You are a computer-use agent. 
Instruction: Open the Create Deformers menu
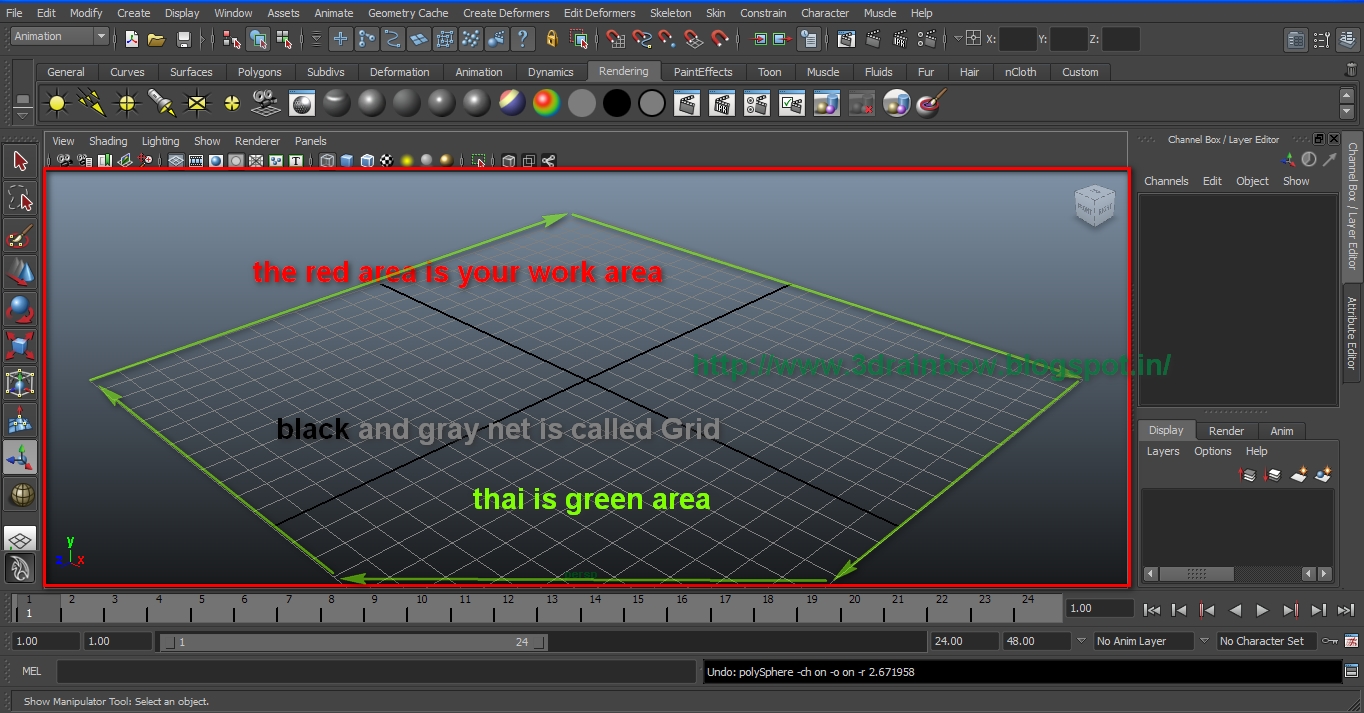point(506,13)
